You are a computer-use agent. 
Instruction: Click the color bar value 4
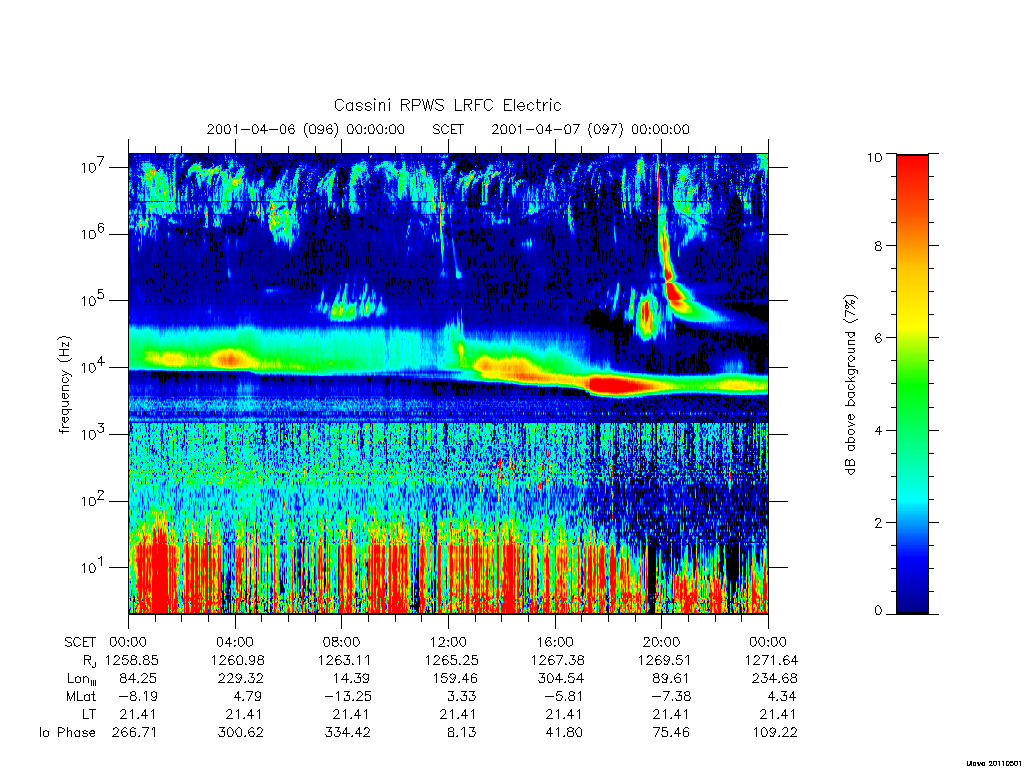click(878, 430)
